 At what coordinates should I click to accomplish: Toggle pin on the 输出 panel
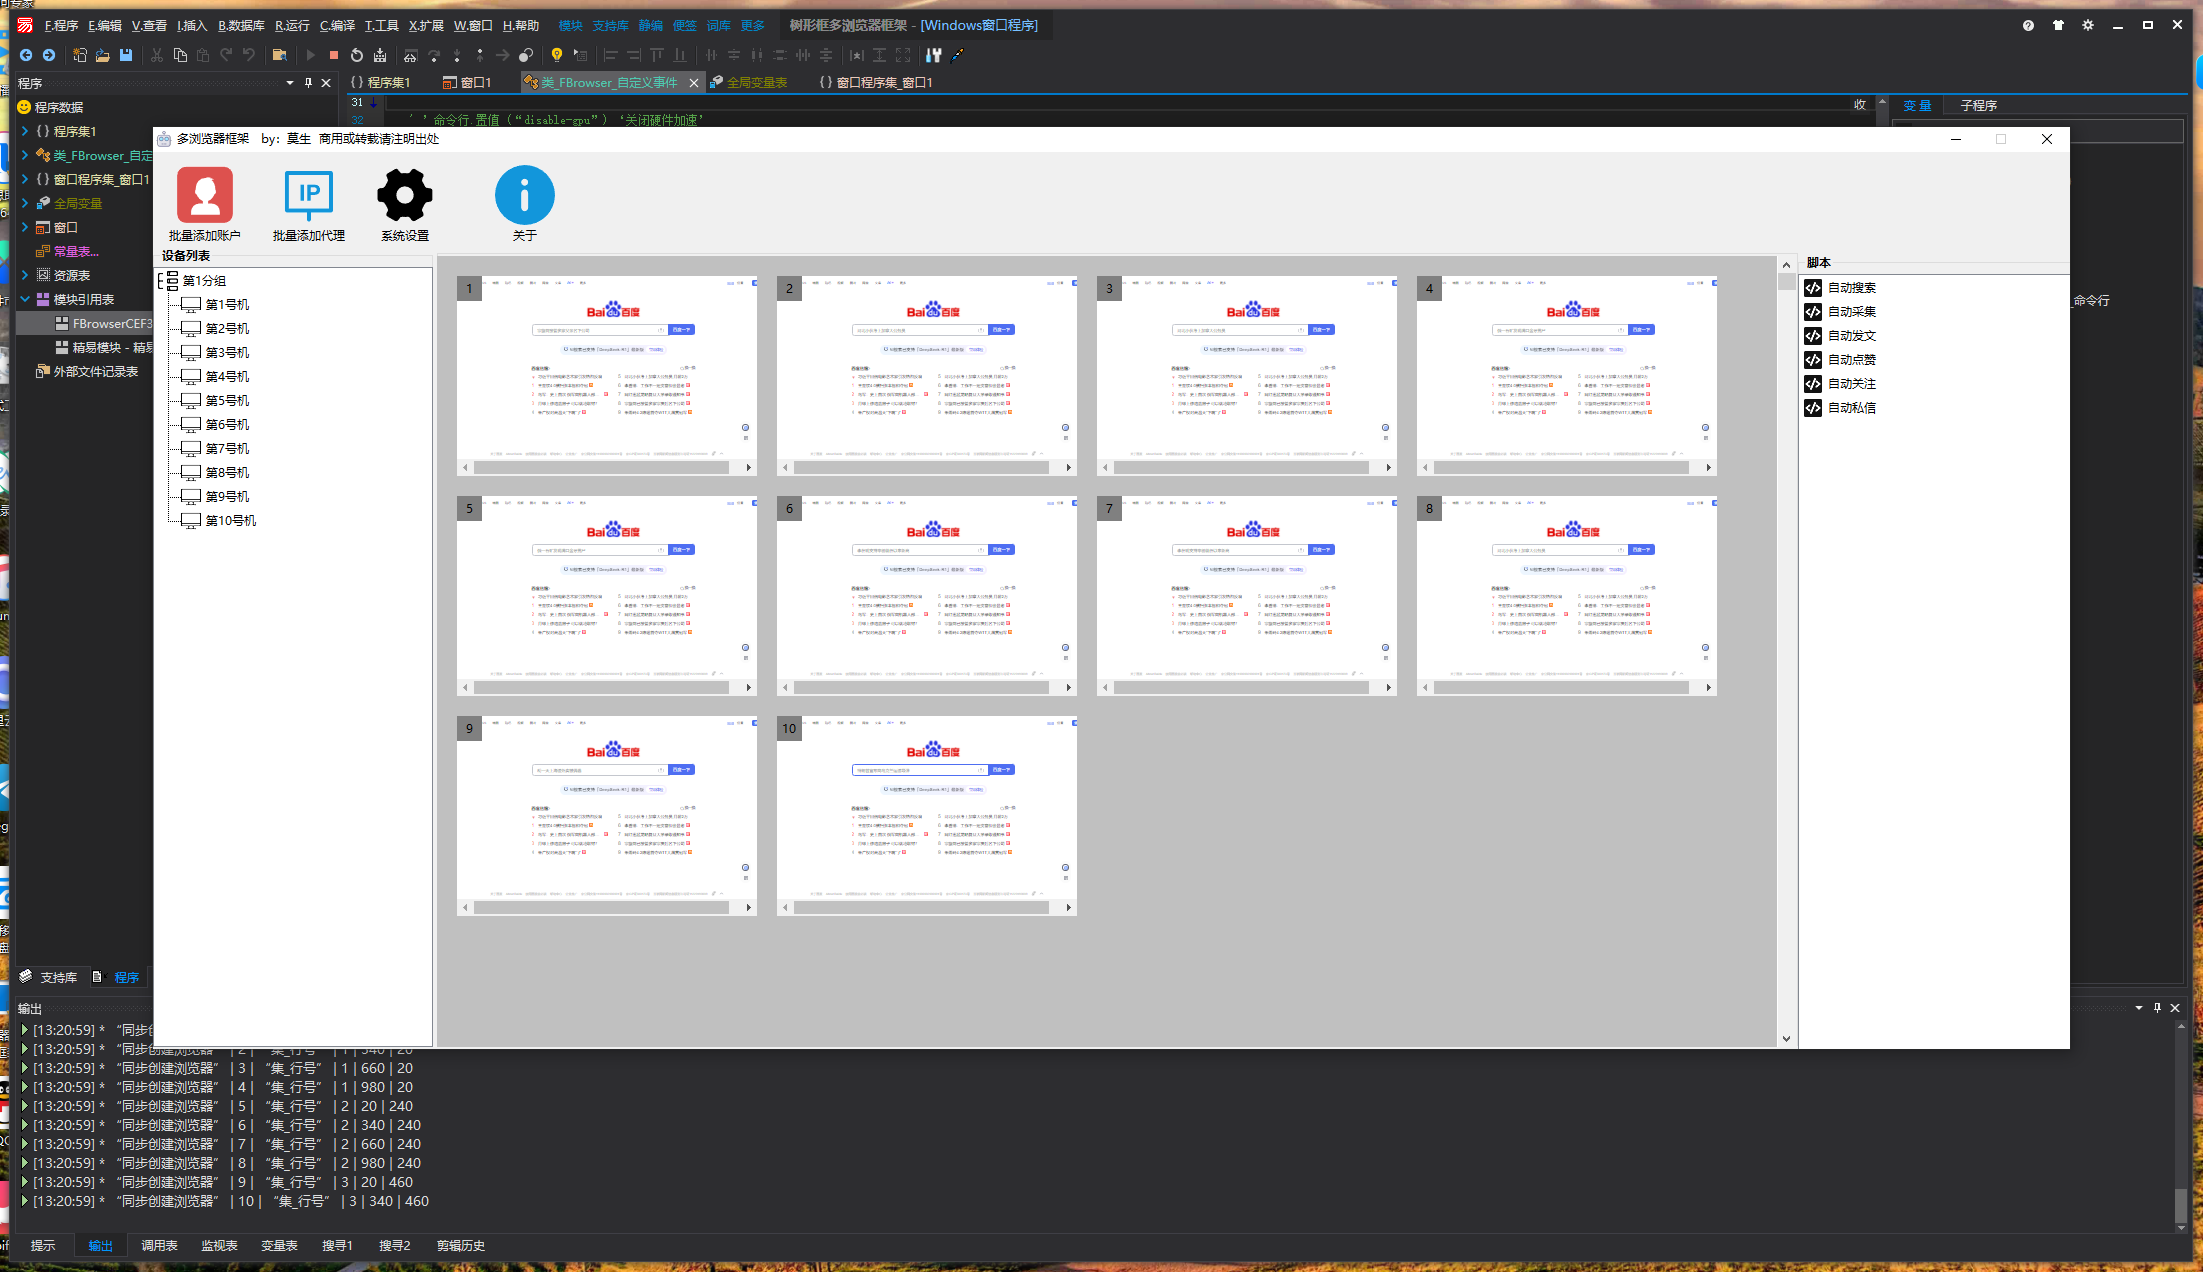point(2157,1008)
